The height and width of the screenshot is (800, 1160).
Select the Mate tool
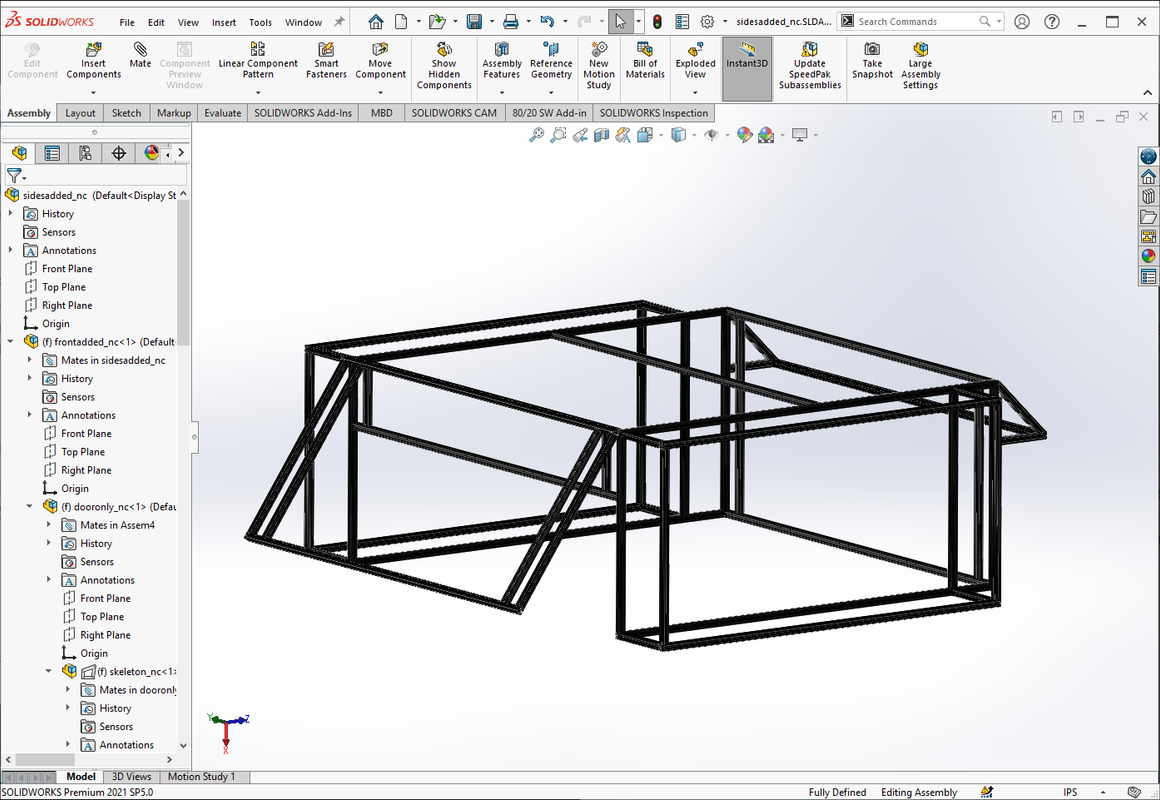point(140,56)
